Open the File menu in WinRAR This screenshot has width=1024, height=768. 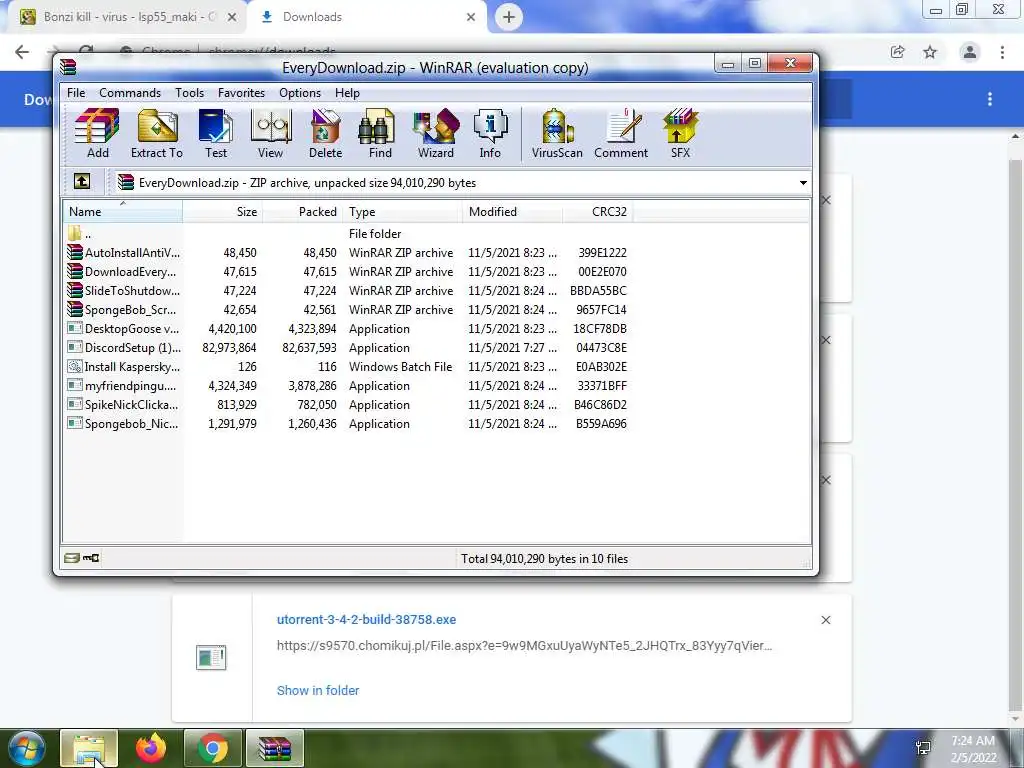pos(76,93)
